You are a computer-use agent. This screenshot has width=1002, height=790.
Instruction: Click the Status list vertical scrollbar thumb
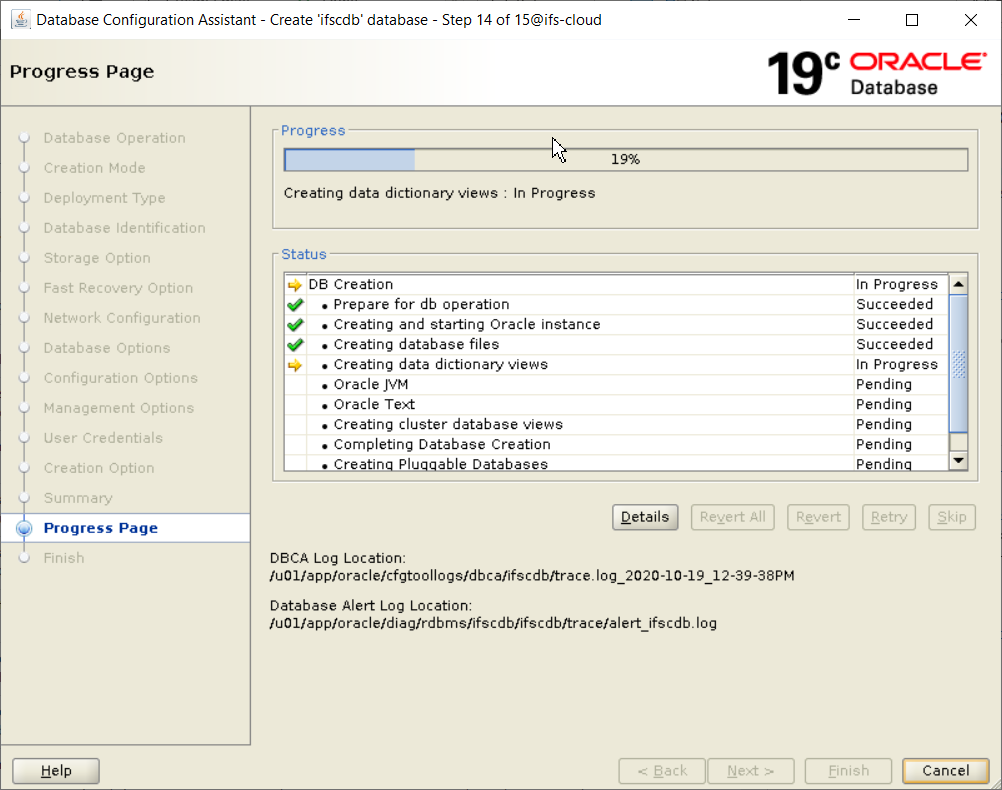958,363
